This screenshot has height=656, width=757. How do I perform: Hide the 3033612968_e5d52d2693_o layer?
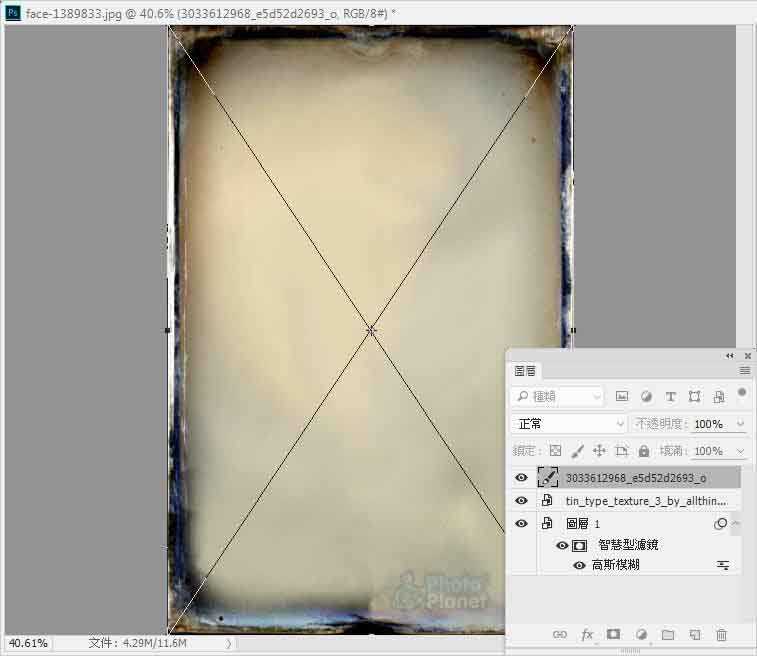click(521, 477)
